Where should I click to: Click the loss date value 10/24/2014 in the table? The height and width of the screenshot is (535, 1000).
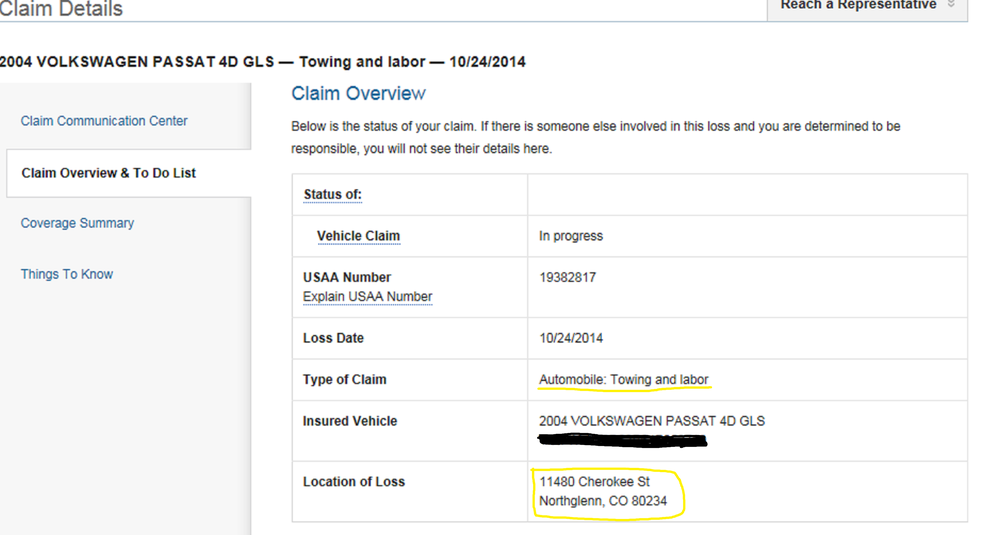coord(571,338)
